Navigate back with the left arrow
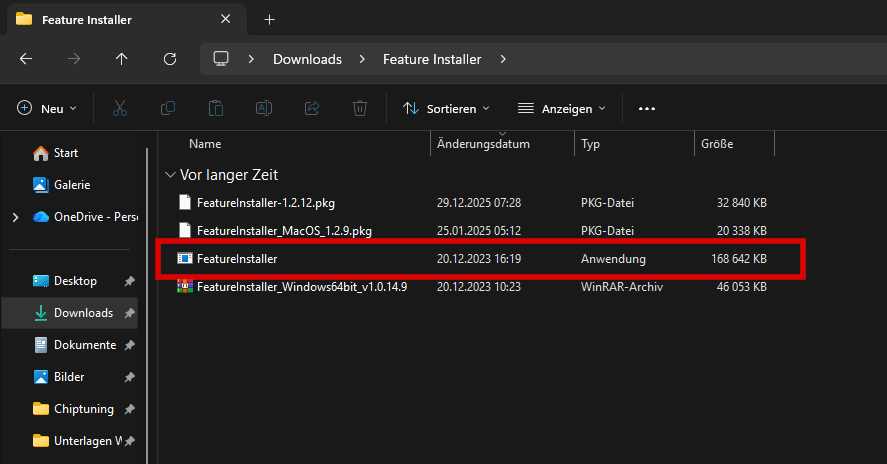Image resolution: width=887 pixels, height=464 pixels. coord(26,59)
